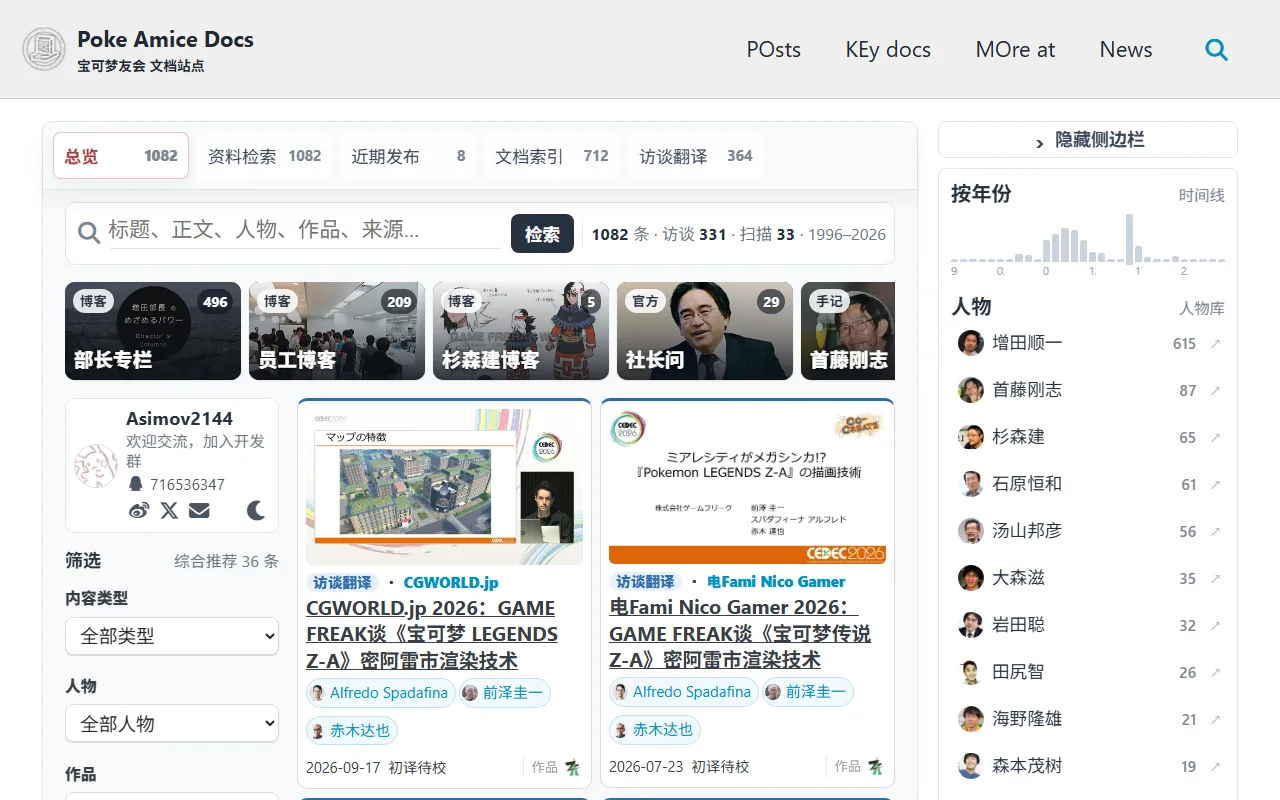Open external link arrow for 杉森建
The height and width of the screenshot is (800, 1280).
[x=1215, y=437]
